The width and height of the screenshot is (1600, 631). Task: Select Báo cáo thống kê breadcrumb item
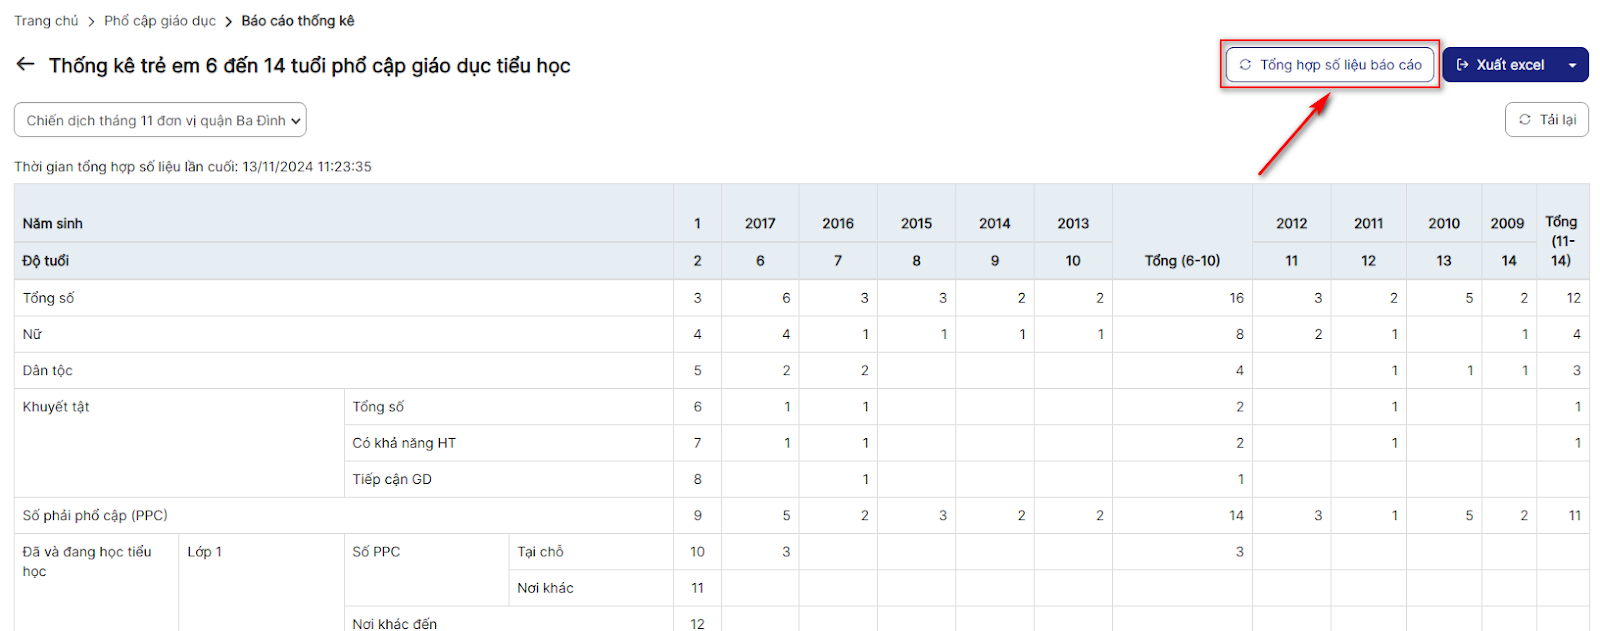[x=298, y=21]
